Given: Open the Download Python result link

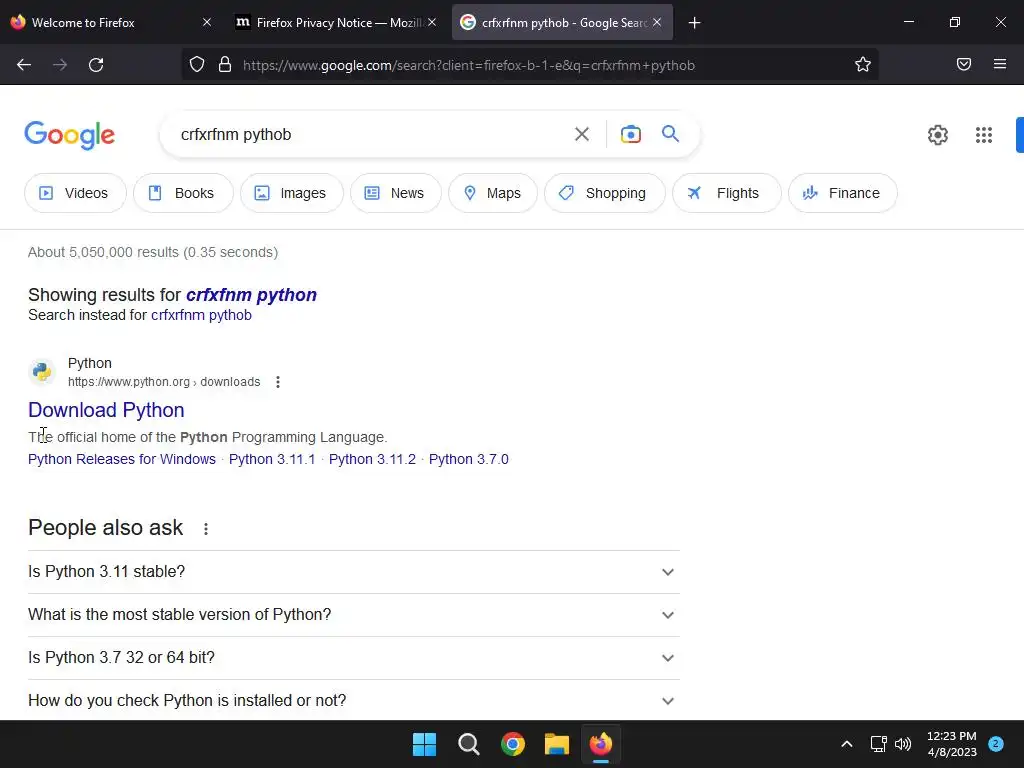Looking at the screenshot, I should [x=106, y=410].
